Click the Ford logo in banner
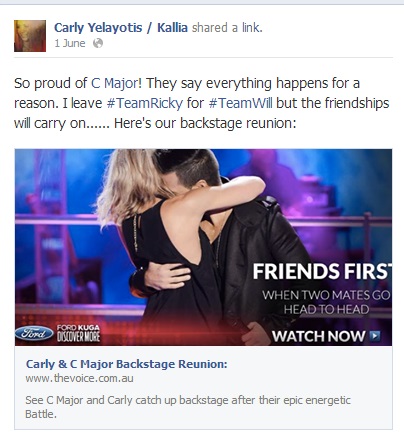Screen dimensions: 404x445 (x=34, y=333)
